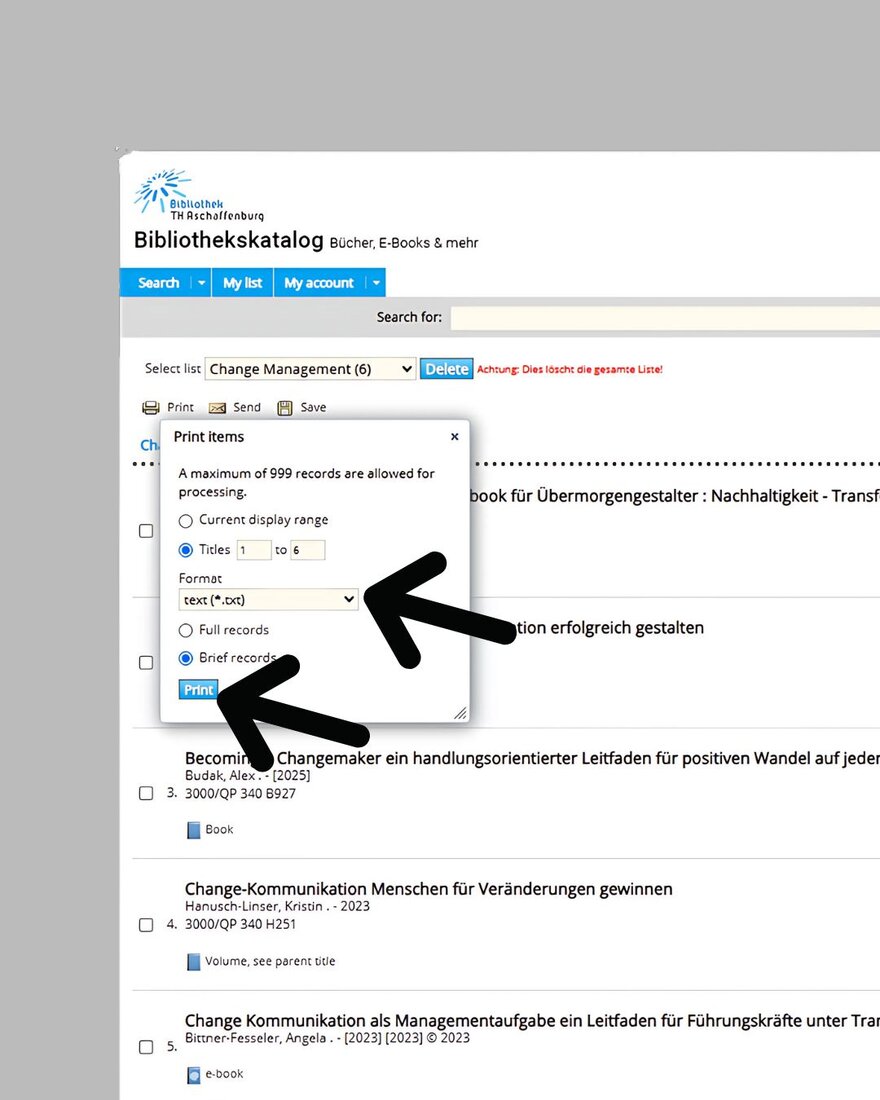Image resolution: width=880 pixels, height=1100 pixels.
Task: Click the Titles end number field
Action: click(x=307, y=550)
